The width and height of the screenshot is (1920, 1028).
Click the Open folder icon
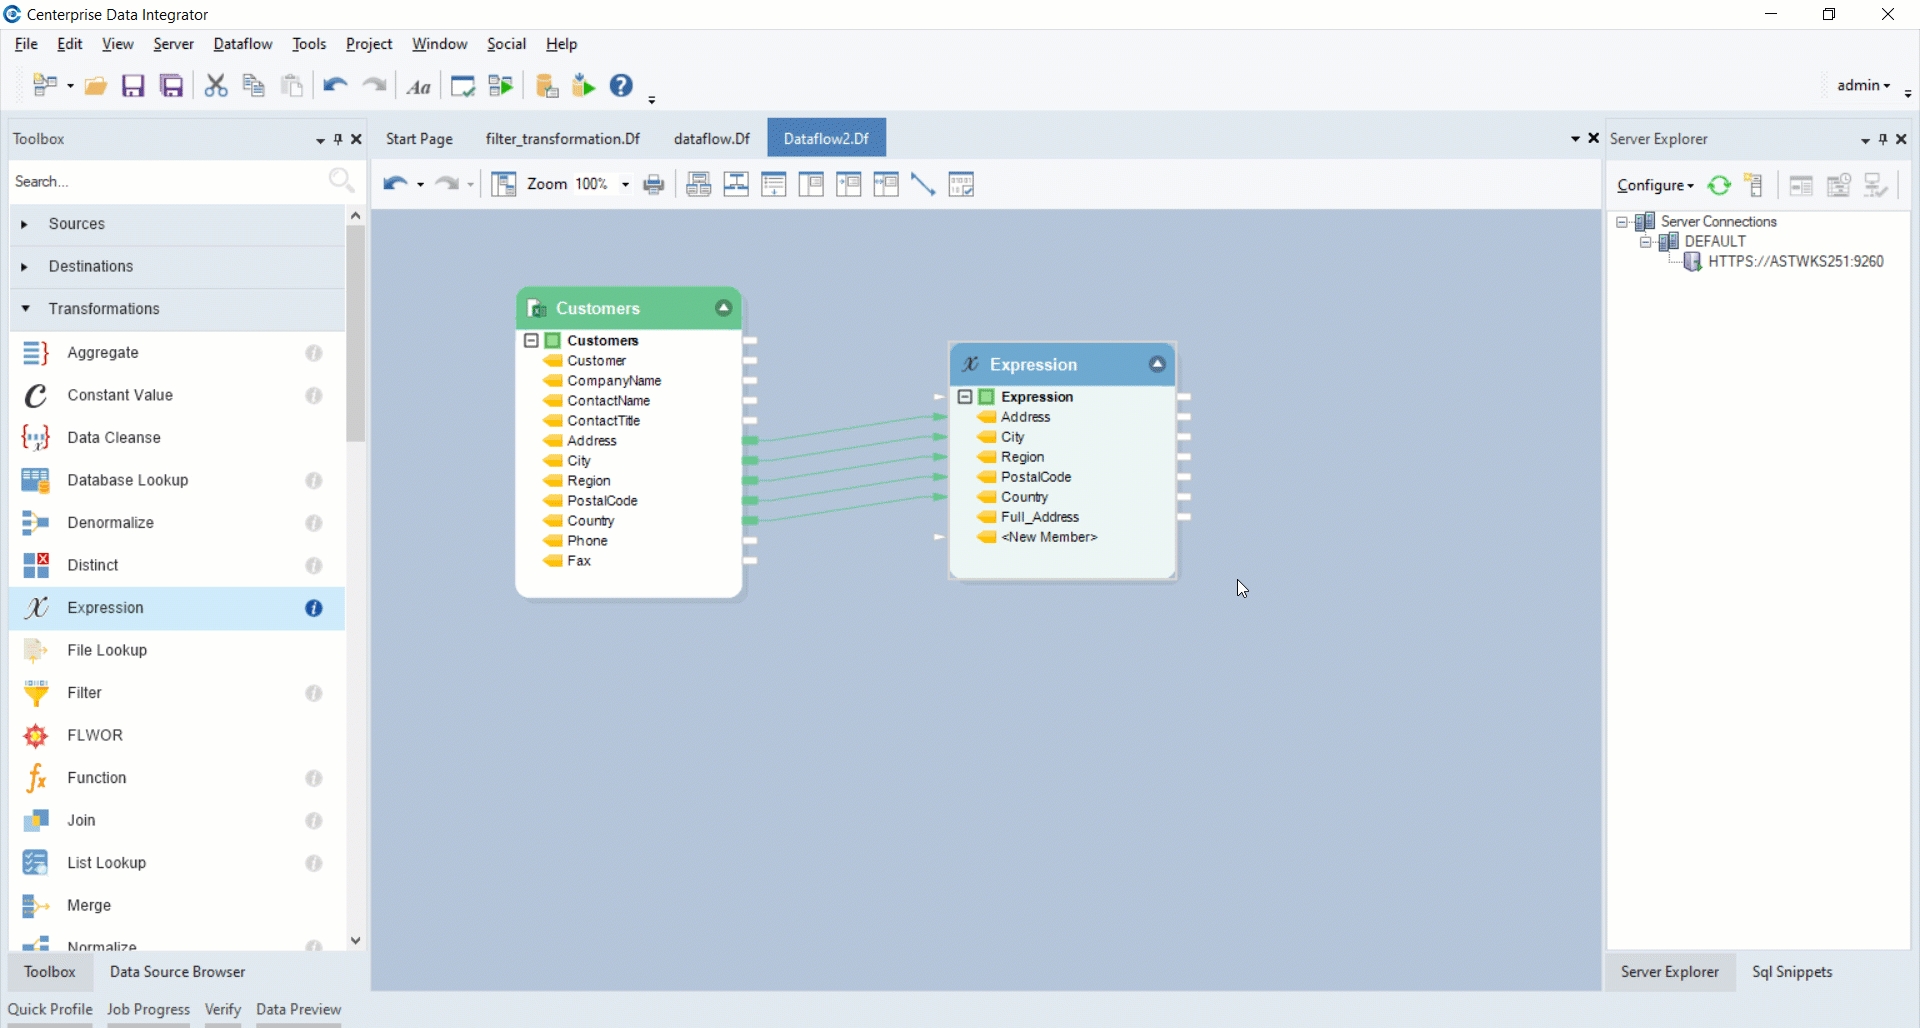tap(96, 86)
